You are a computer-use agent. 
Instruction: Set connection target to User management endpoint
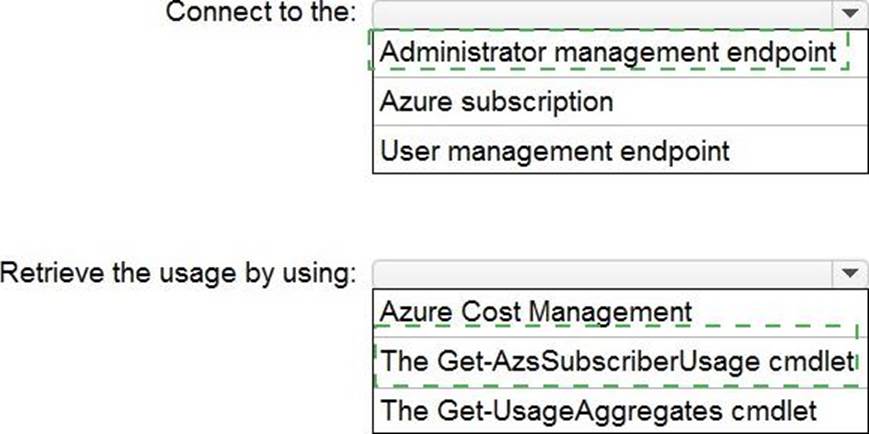click(555, 151)
